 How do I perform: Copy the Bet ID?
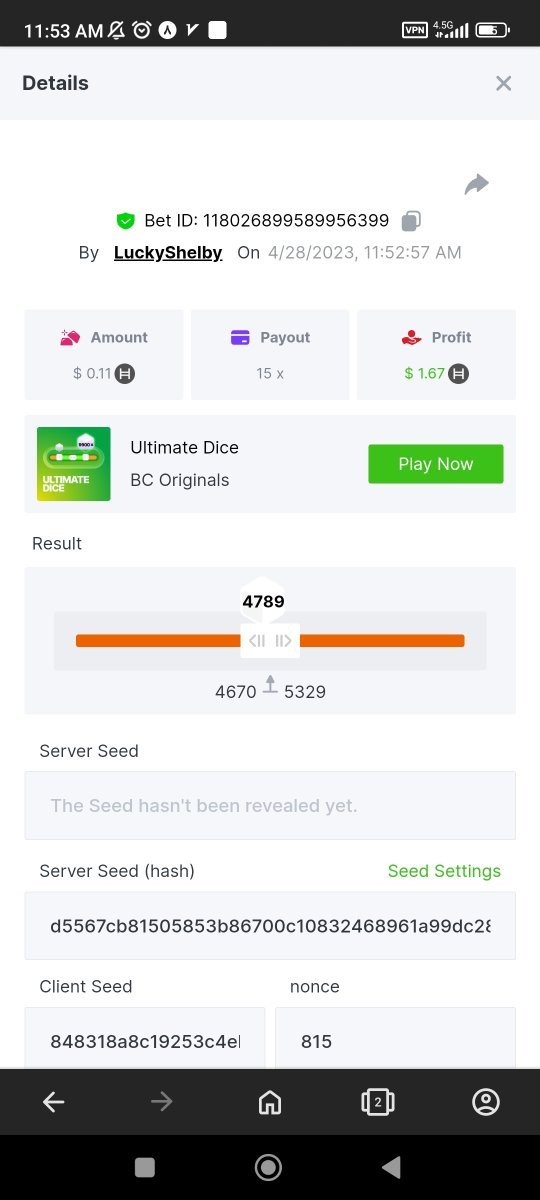pyautogui.click(x=411, y=221)
